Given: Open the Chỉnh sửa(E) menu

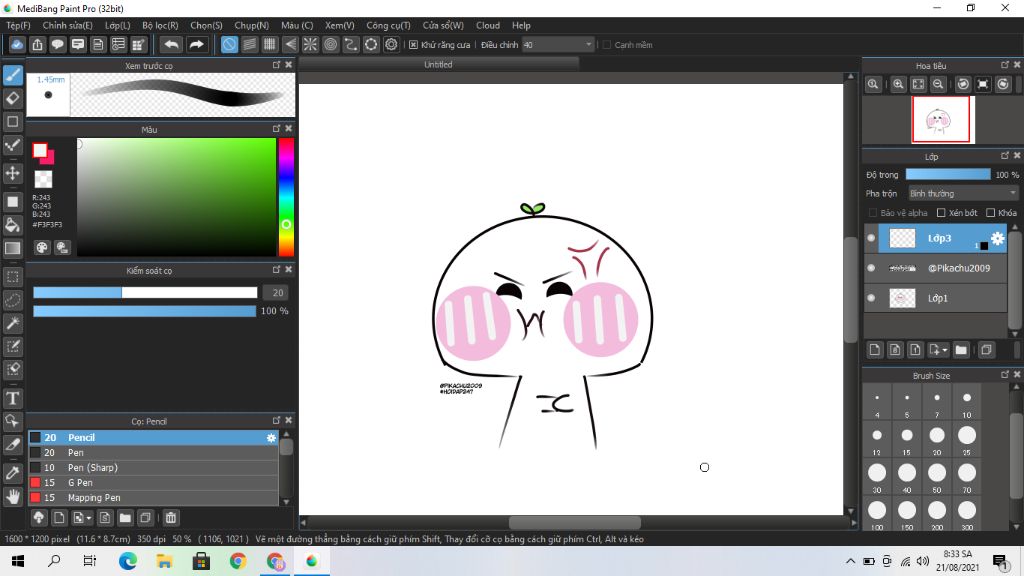Looking at the screenshot, I should 67,25.
